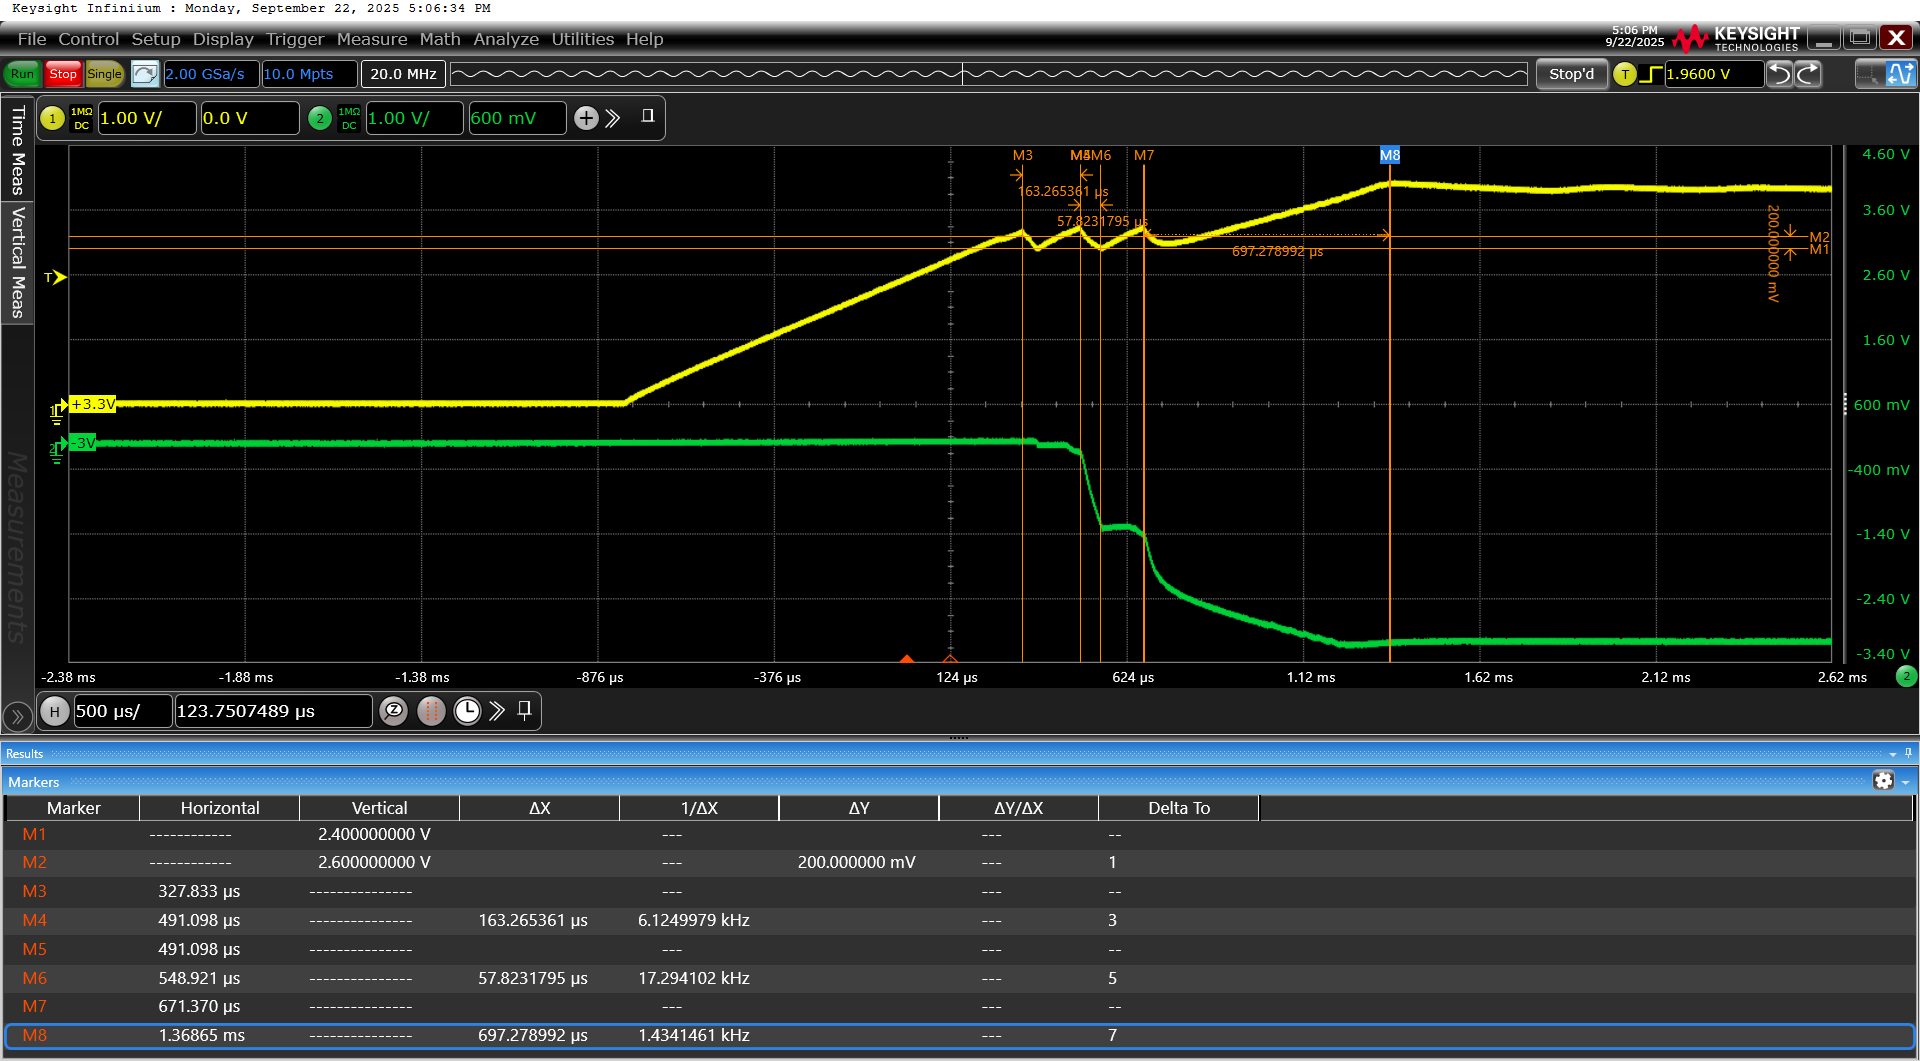The height and width of the screenshot is (1061, 1920).
Task: Open the File menu
Action: (x=32, y=39)
